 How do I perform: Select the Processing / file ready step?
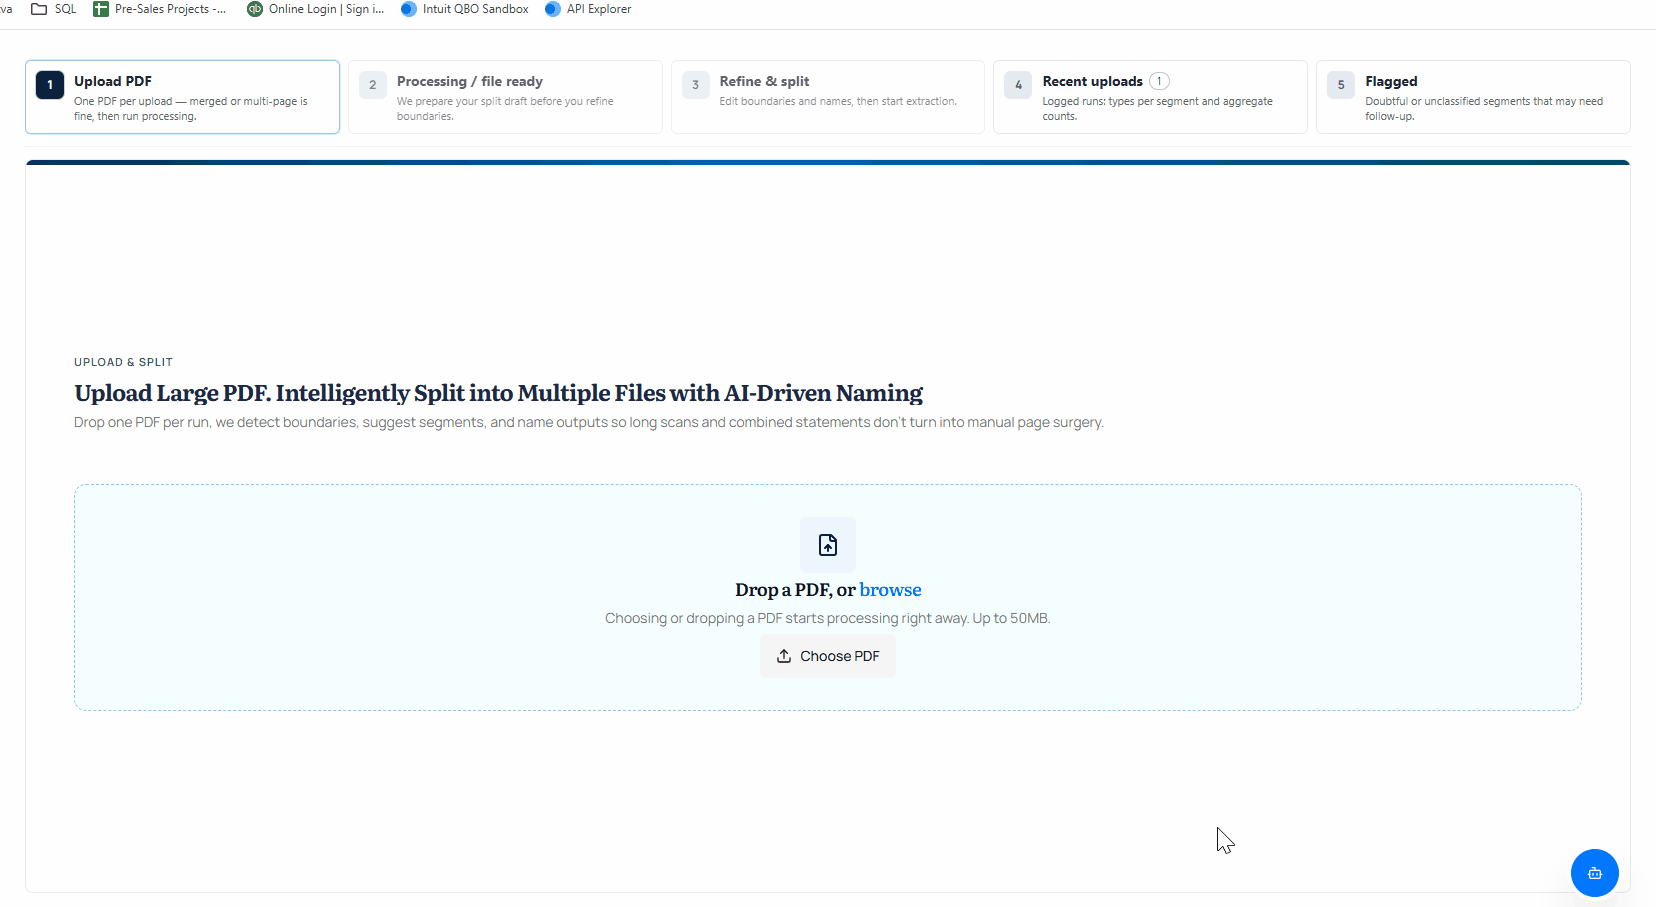pos(505,96)
